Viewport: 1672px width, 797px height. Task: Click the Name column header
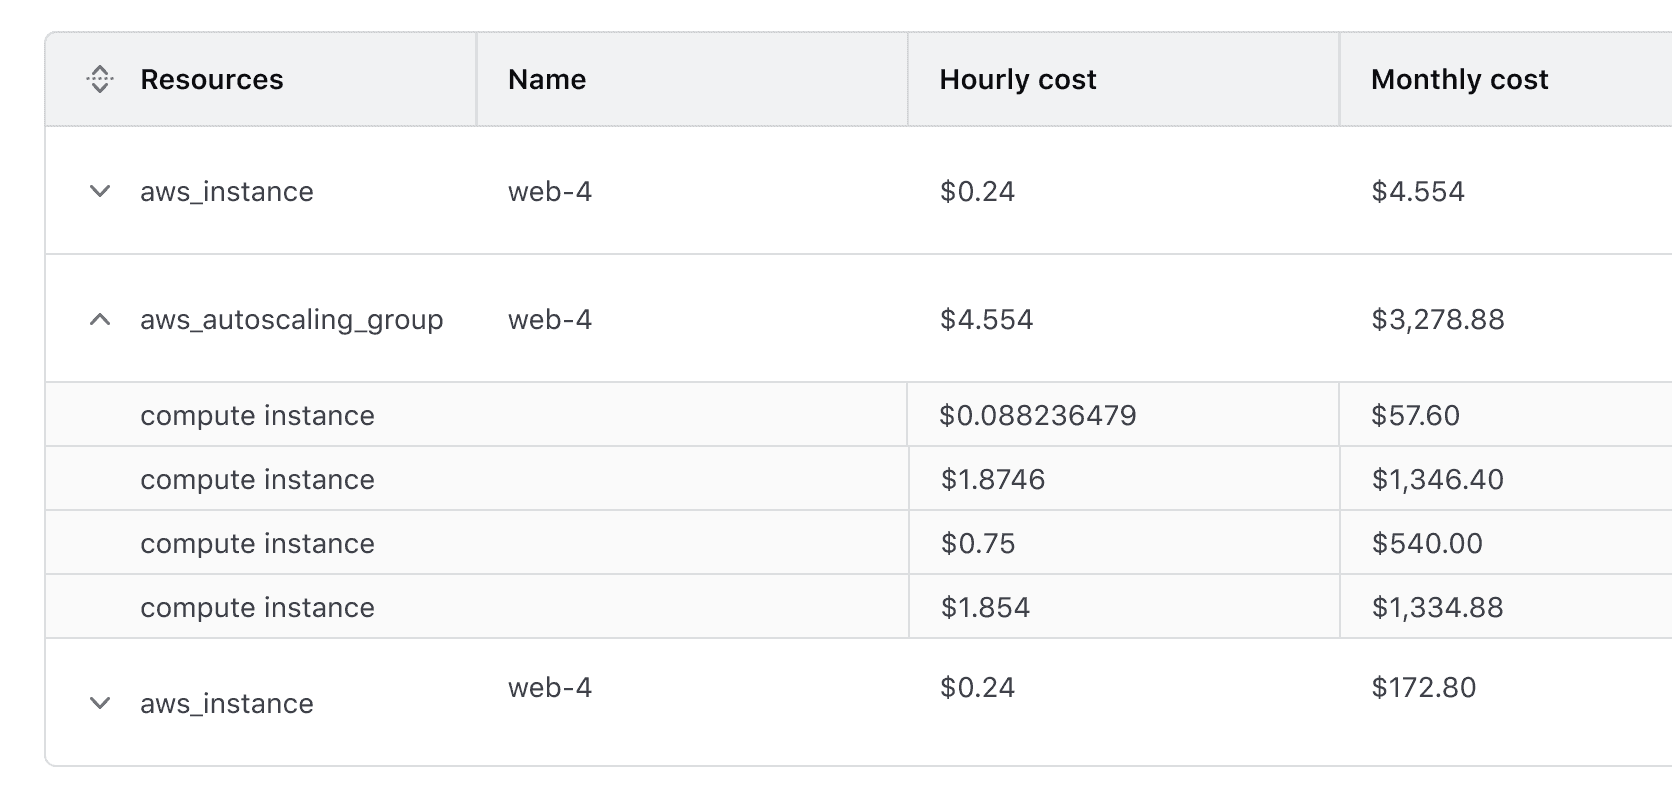click(x=546, y=79)
